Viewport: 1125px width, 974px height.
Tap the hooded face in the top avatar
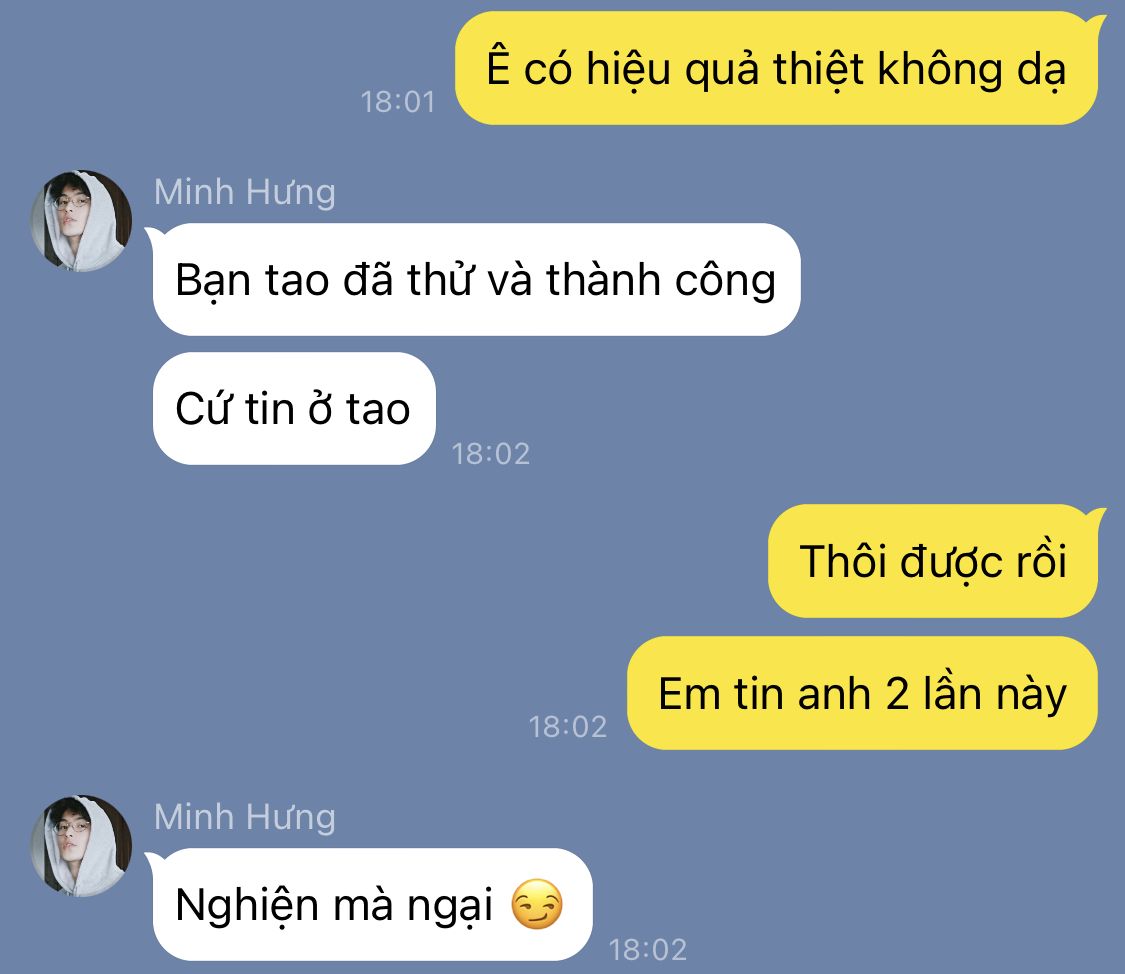click(x=72, y=210)
